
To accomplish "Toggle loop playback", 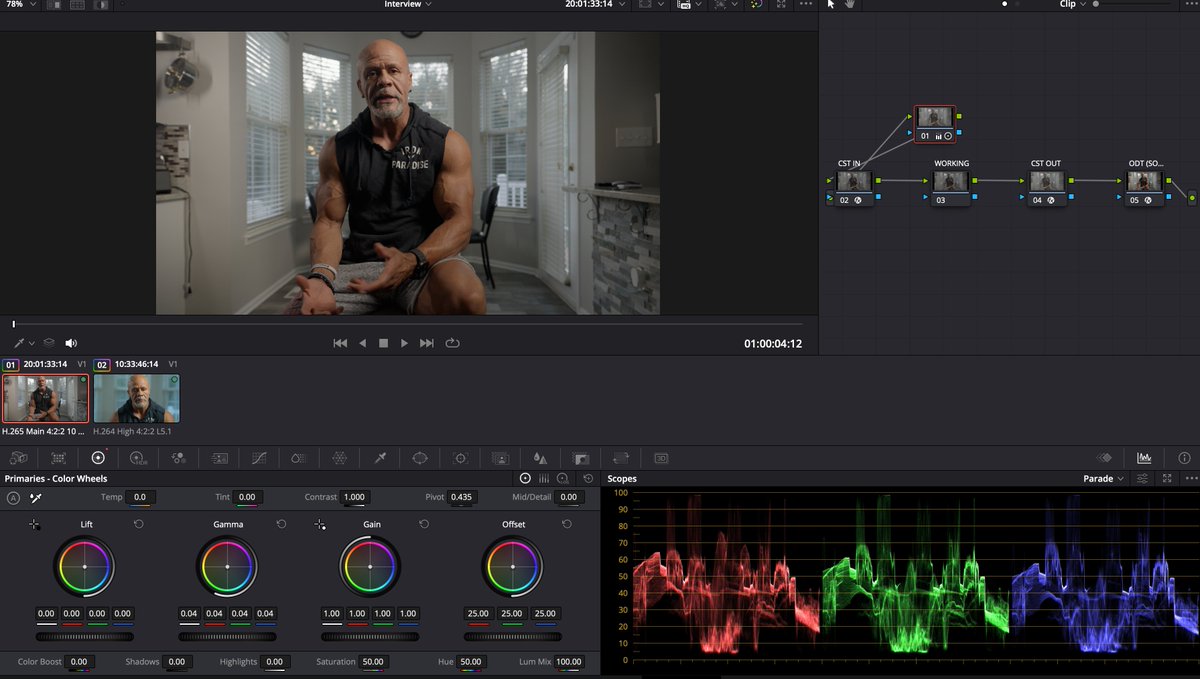I will coord(452,343).
